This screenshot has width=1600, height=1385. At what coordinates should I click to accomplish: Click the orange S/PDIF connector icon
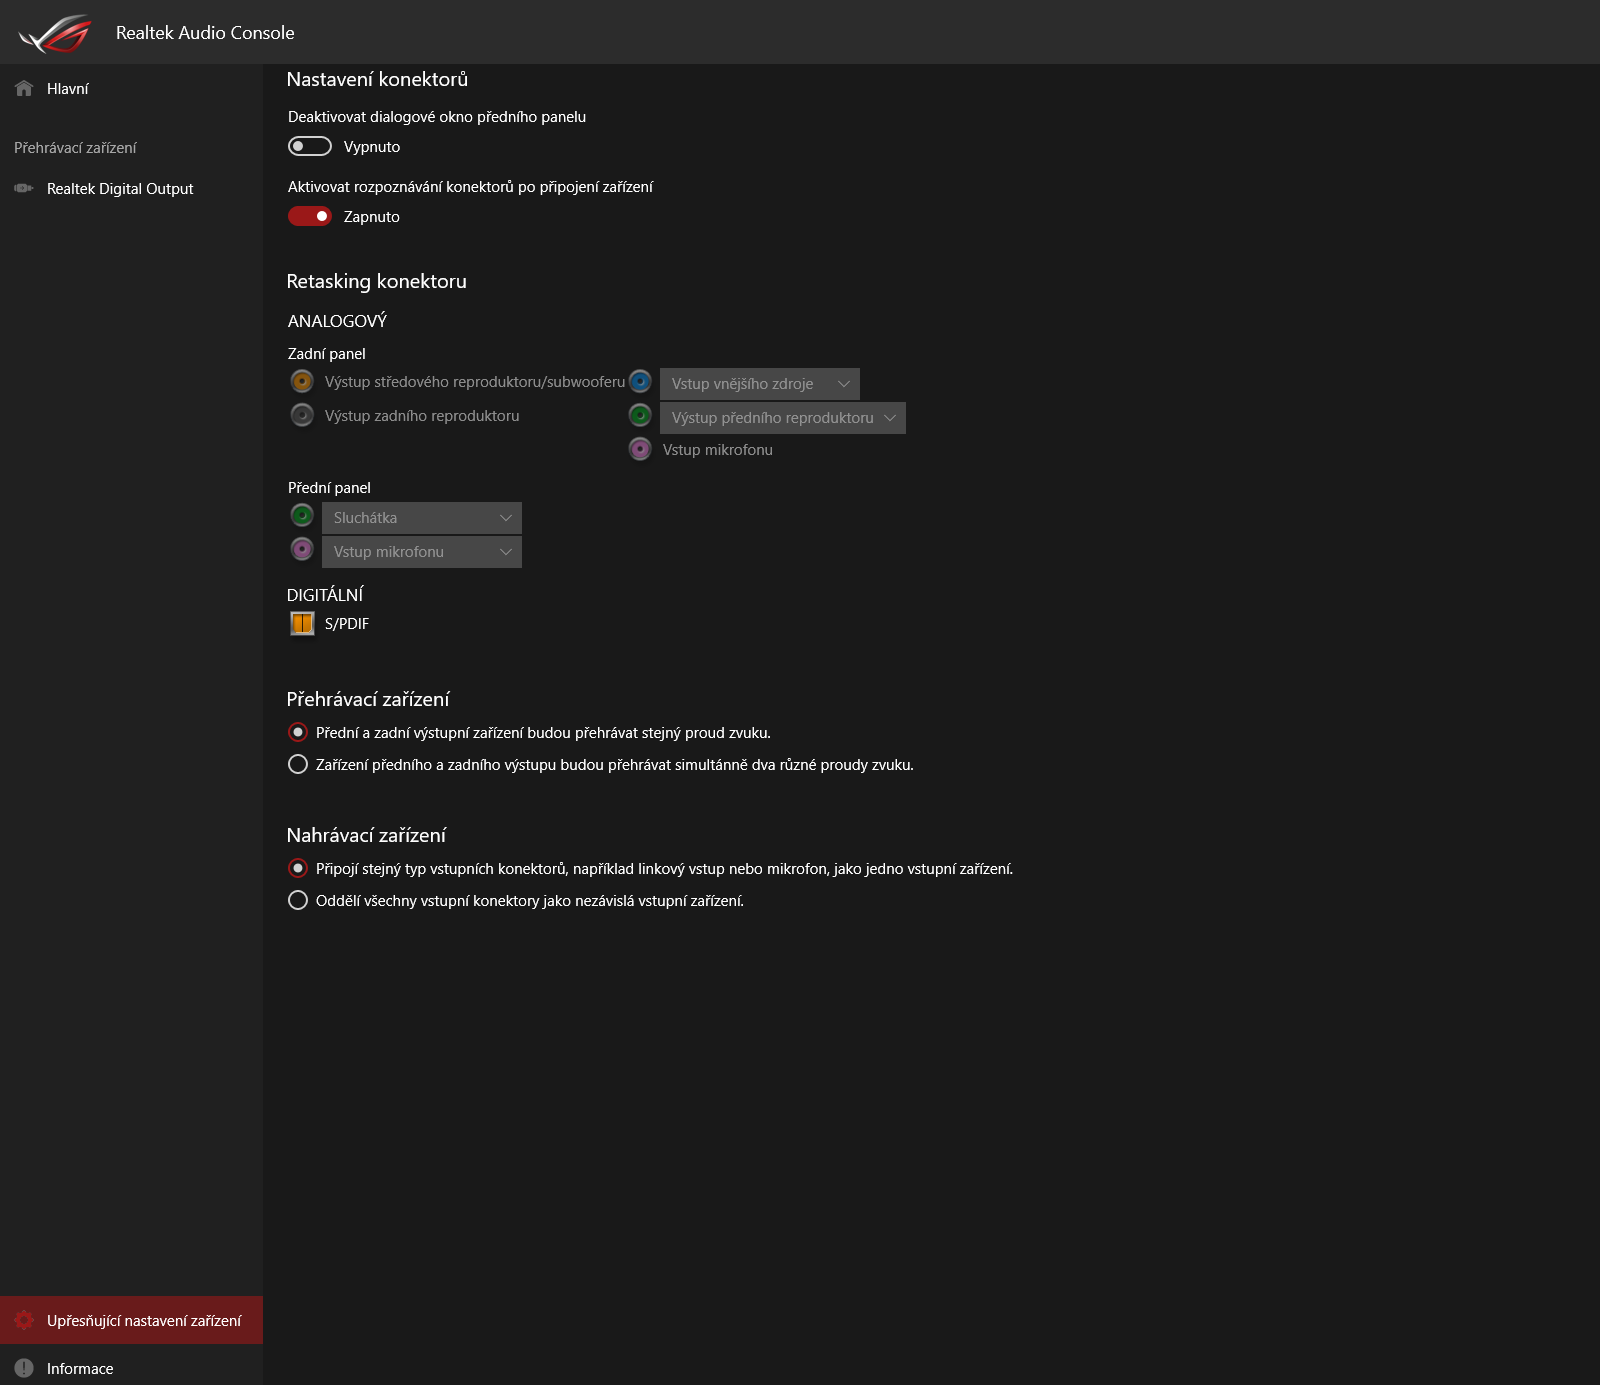tap(302, 623)
